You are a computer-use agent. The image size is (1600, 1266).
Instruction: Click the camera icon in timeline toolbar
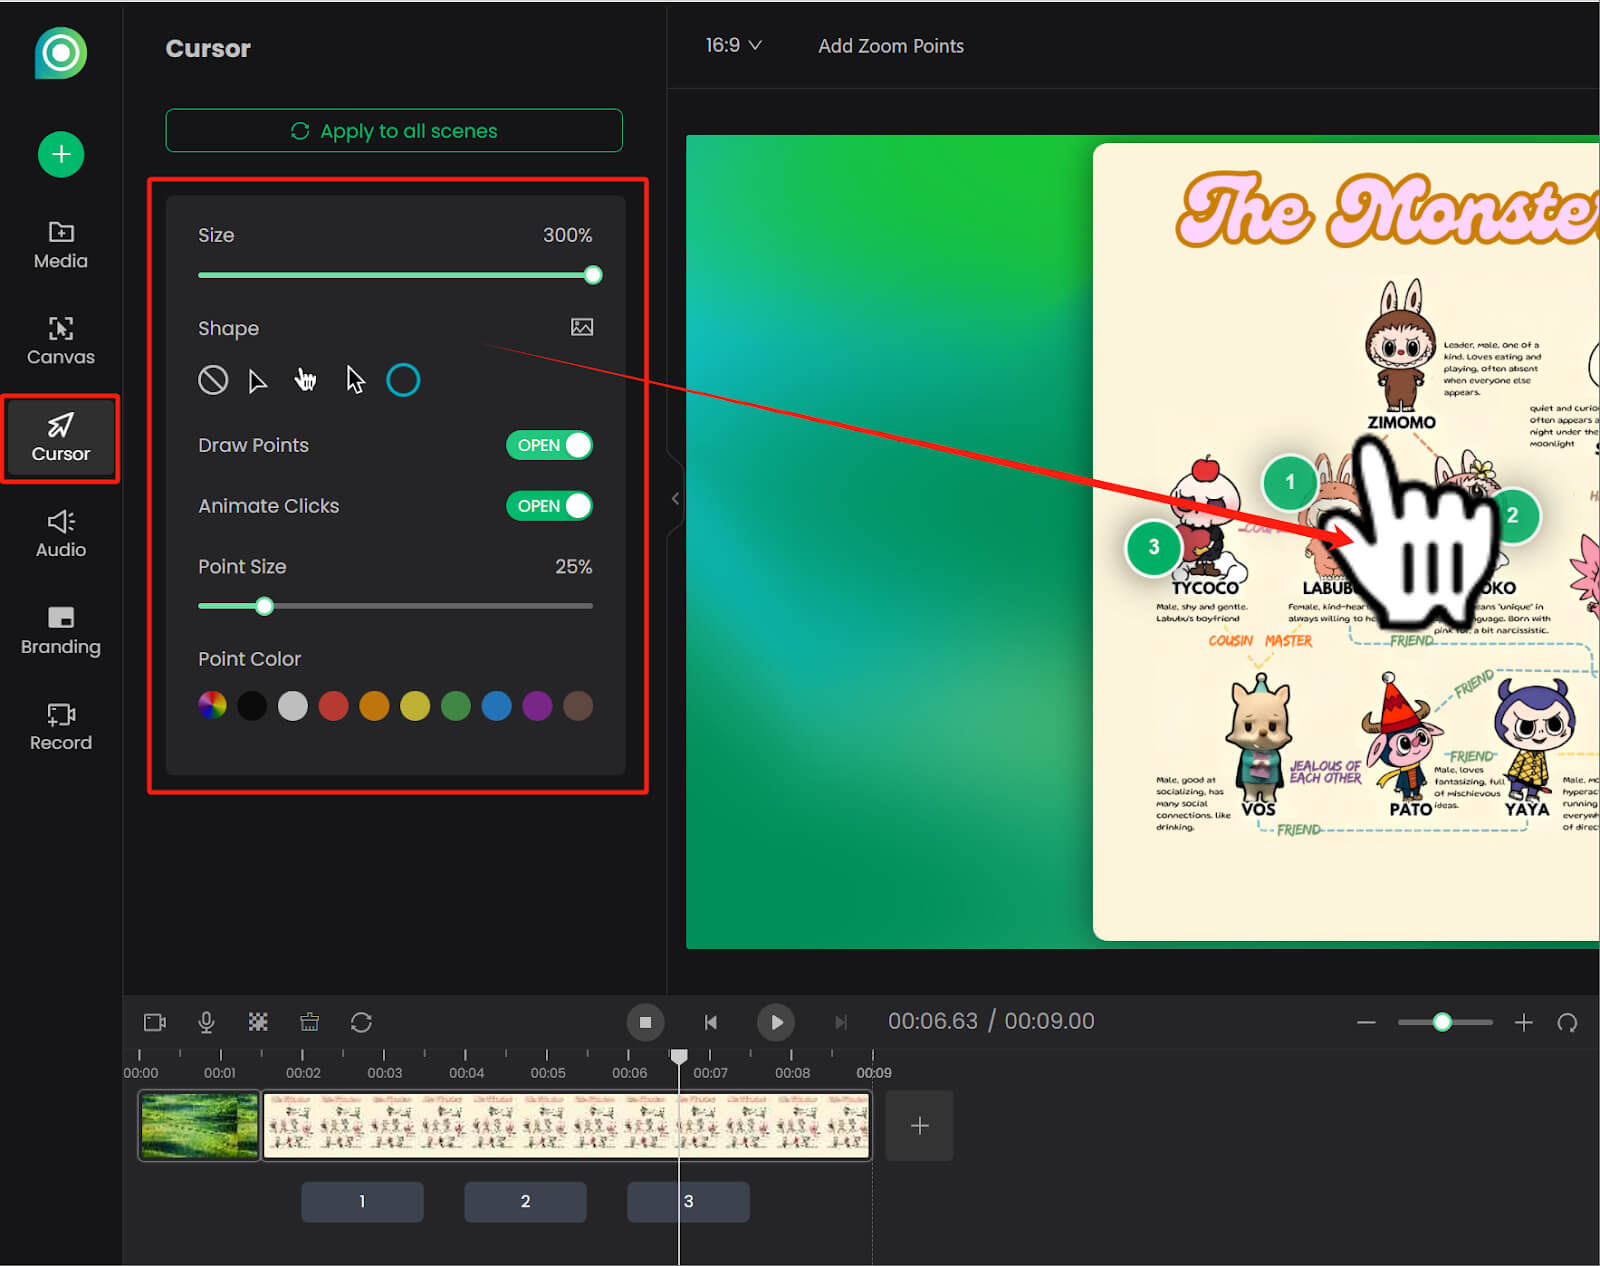[155, 1022]
